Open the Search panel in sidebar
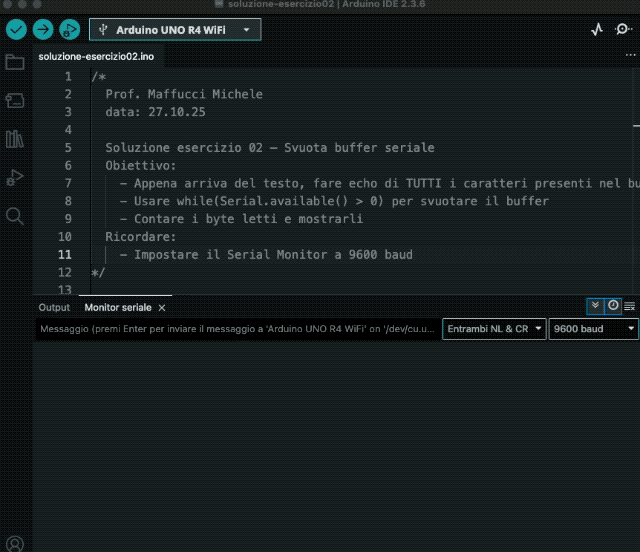The height and width of the screenshot is (552, 640). click(14, 215)
